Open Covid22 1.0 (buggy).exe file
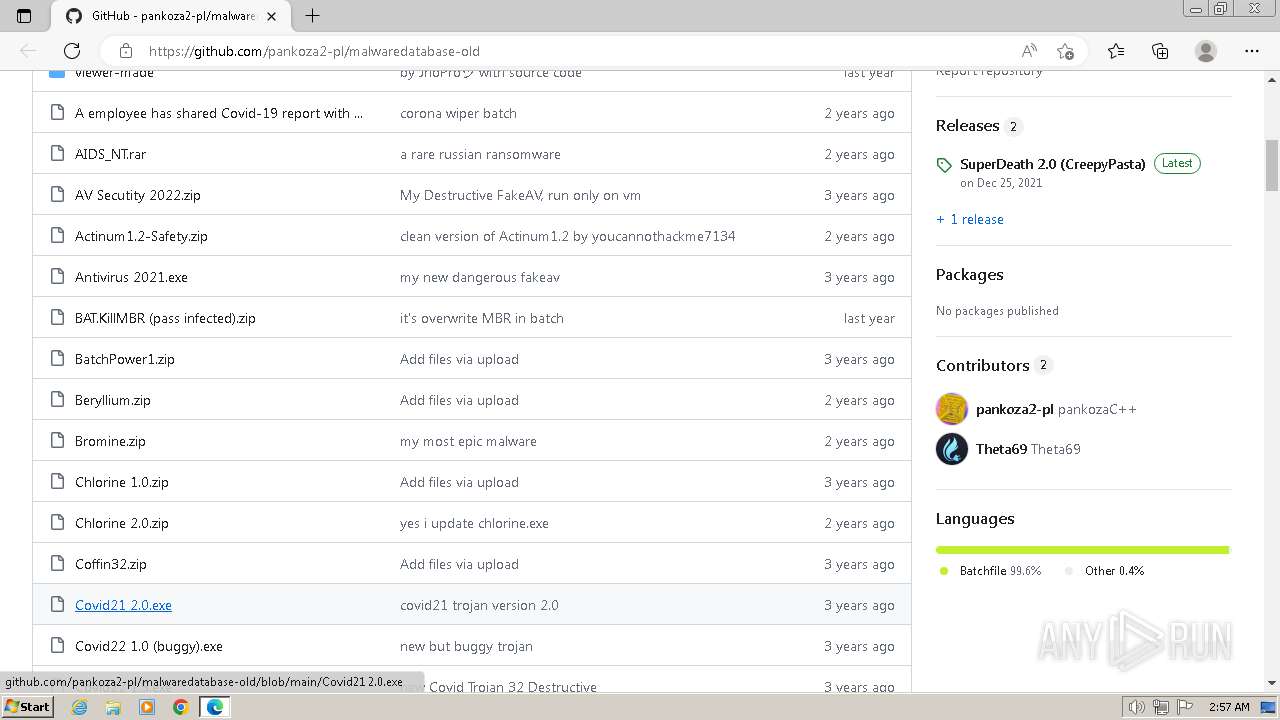Image resolution: width=1280 pixels, height=720 pixels. pyautogui.click(x=149, y=646)
